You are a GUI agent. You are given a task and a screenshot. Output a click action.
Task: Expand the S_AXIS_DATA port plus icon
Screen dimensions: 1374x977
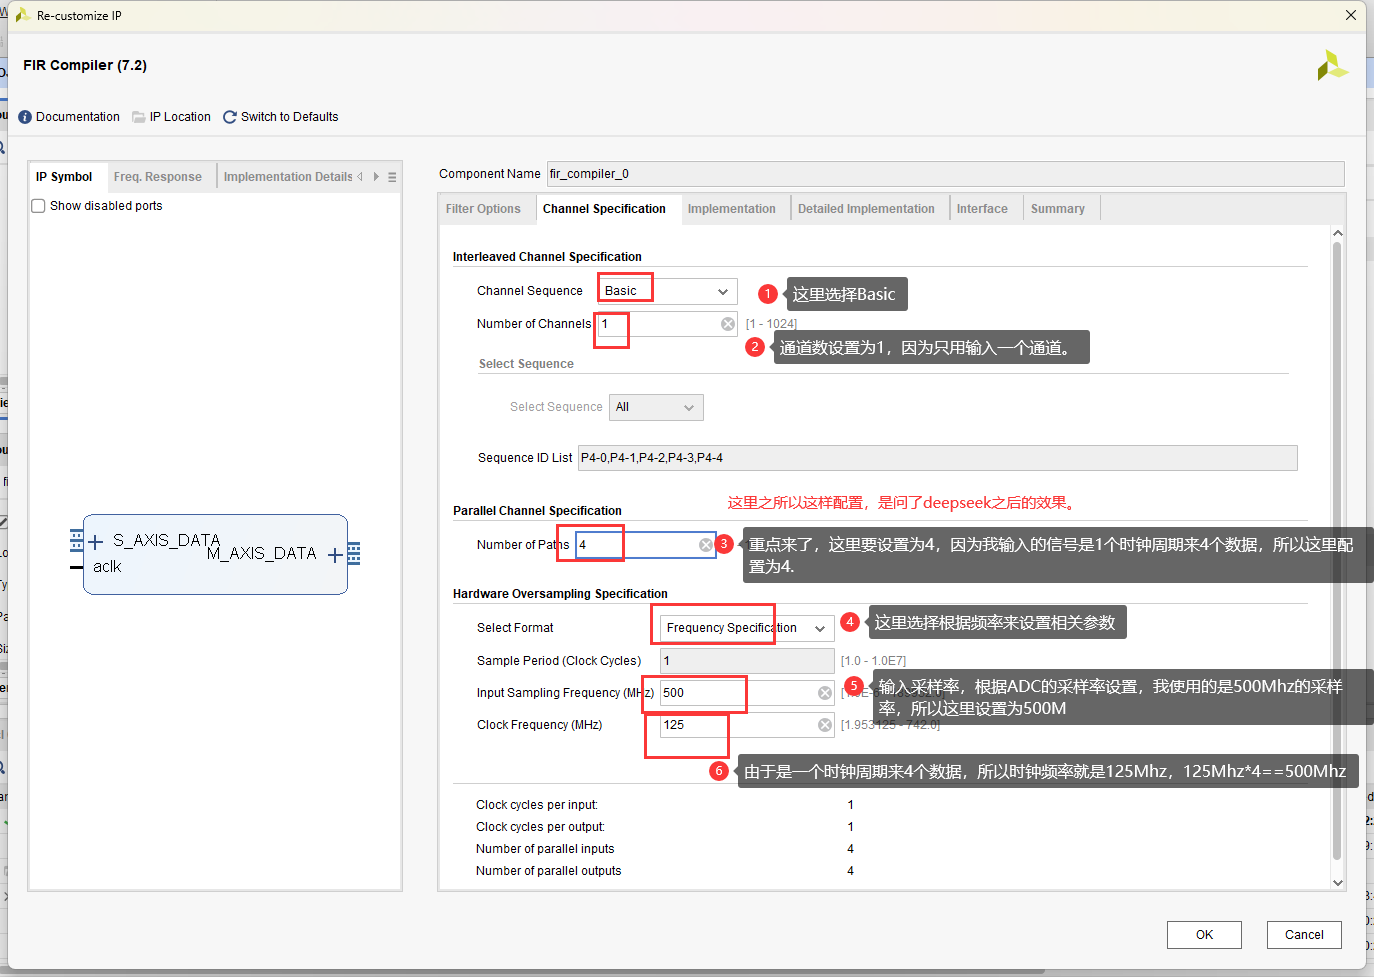(96, 542)
